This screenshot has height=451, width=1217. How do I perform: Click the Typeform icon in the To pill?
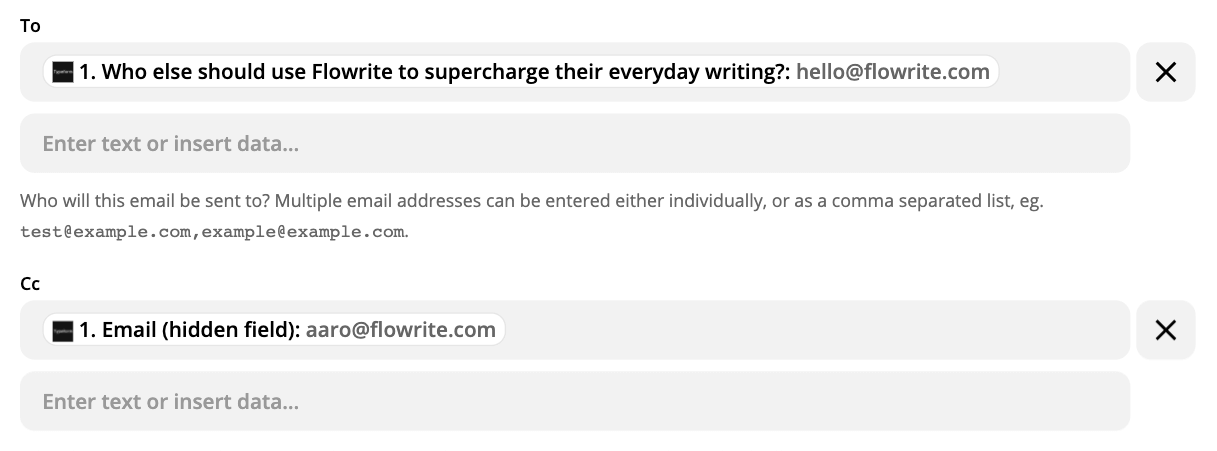coord(63,72)
